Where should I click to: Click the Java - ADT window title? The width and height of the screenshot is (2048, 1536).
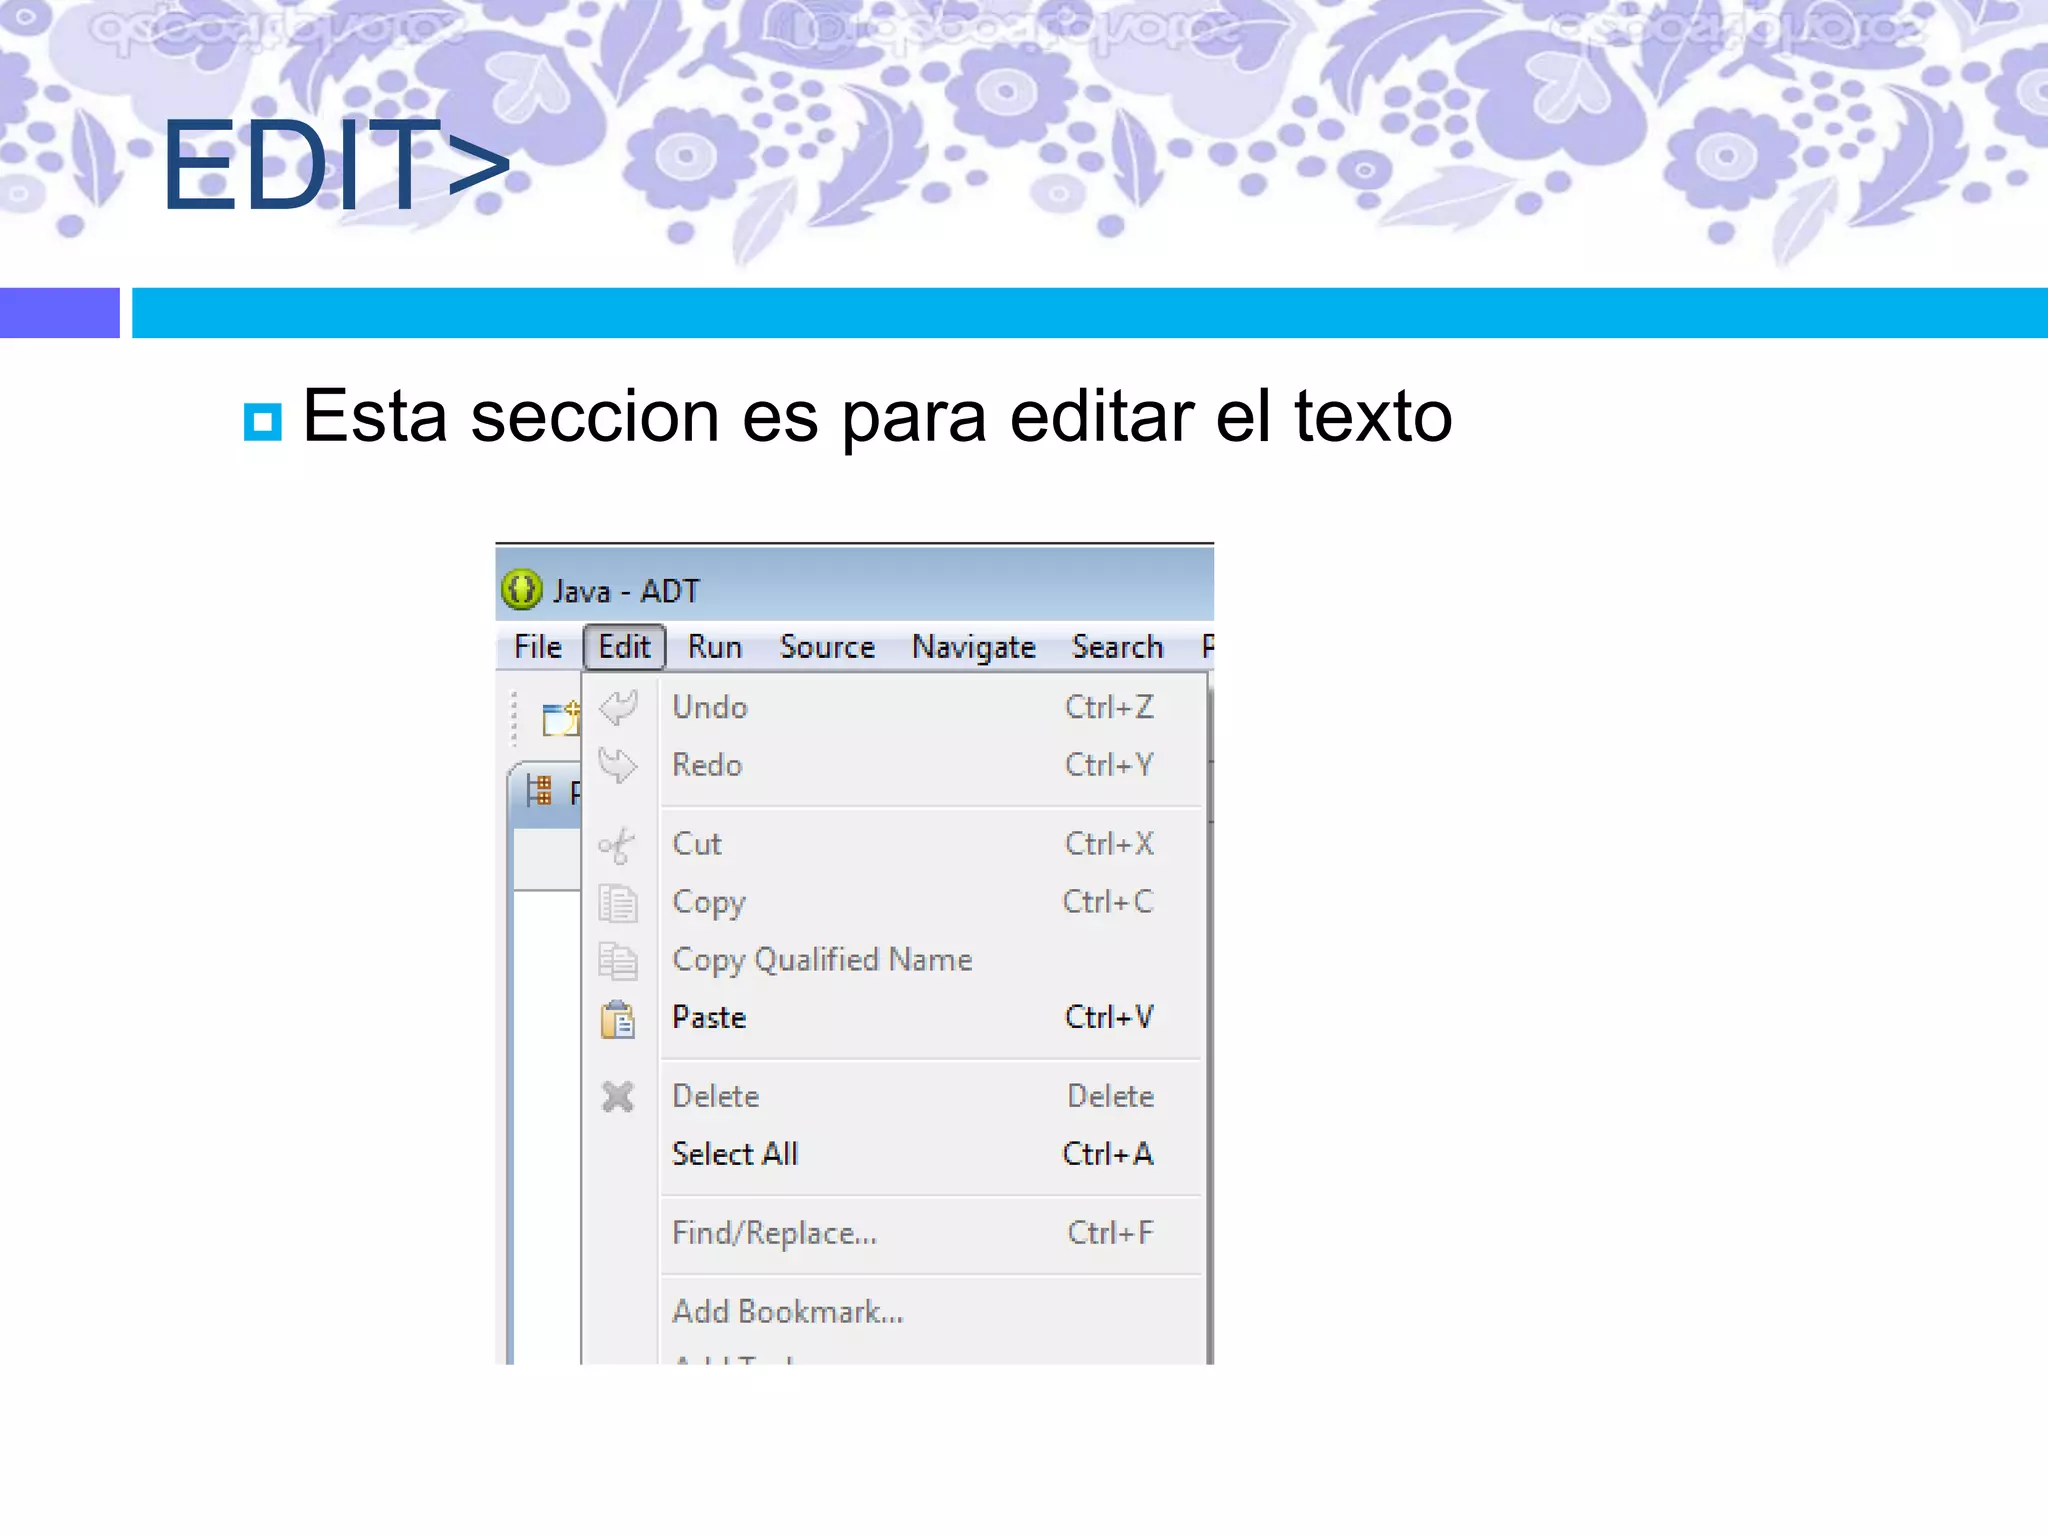pyautogui.click(x=626, y=591)
